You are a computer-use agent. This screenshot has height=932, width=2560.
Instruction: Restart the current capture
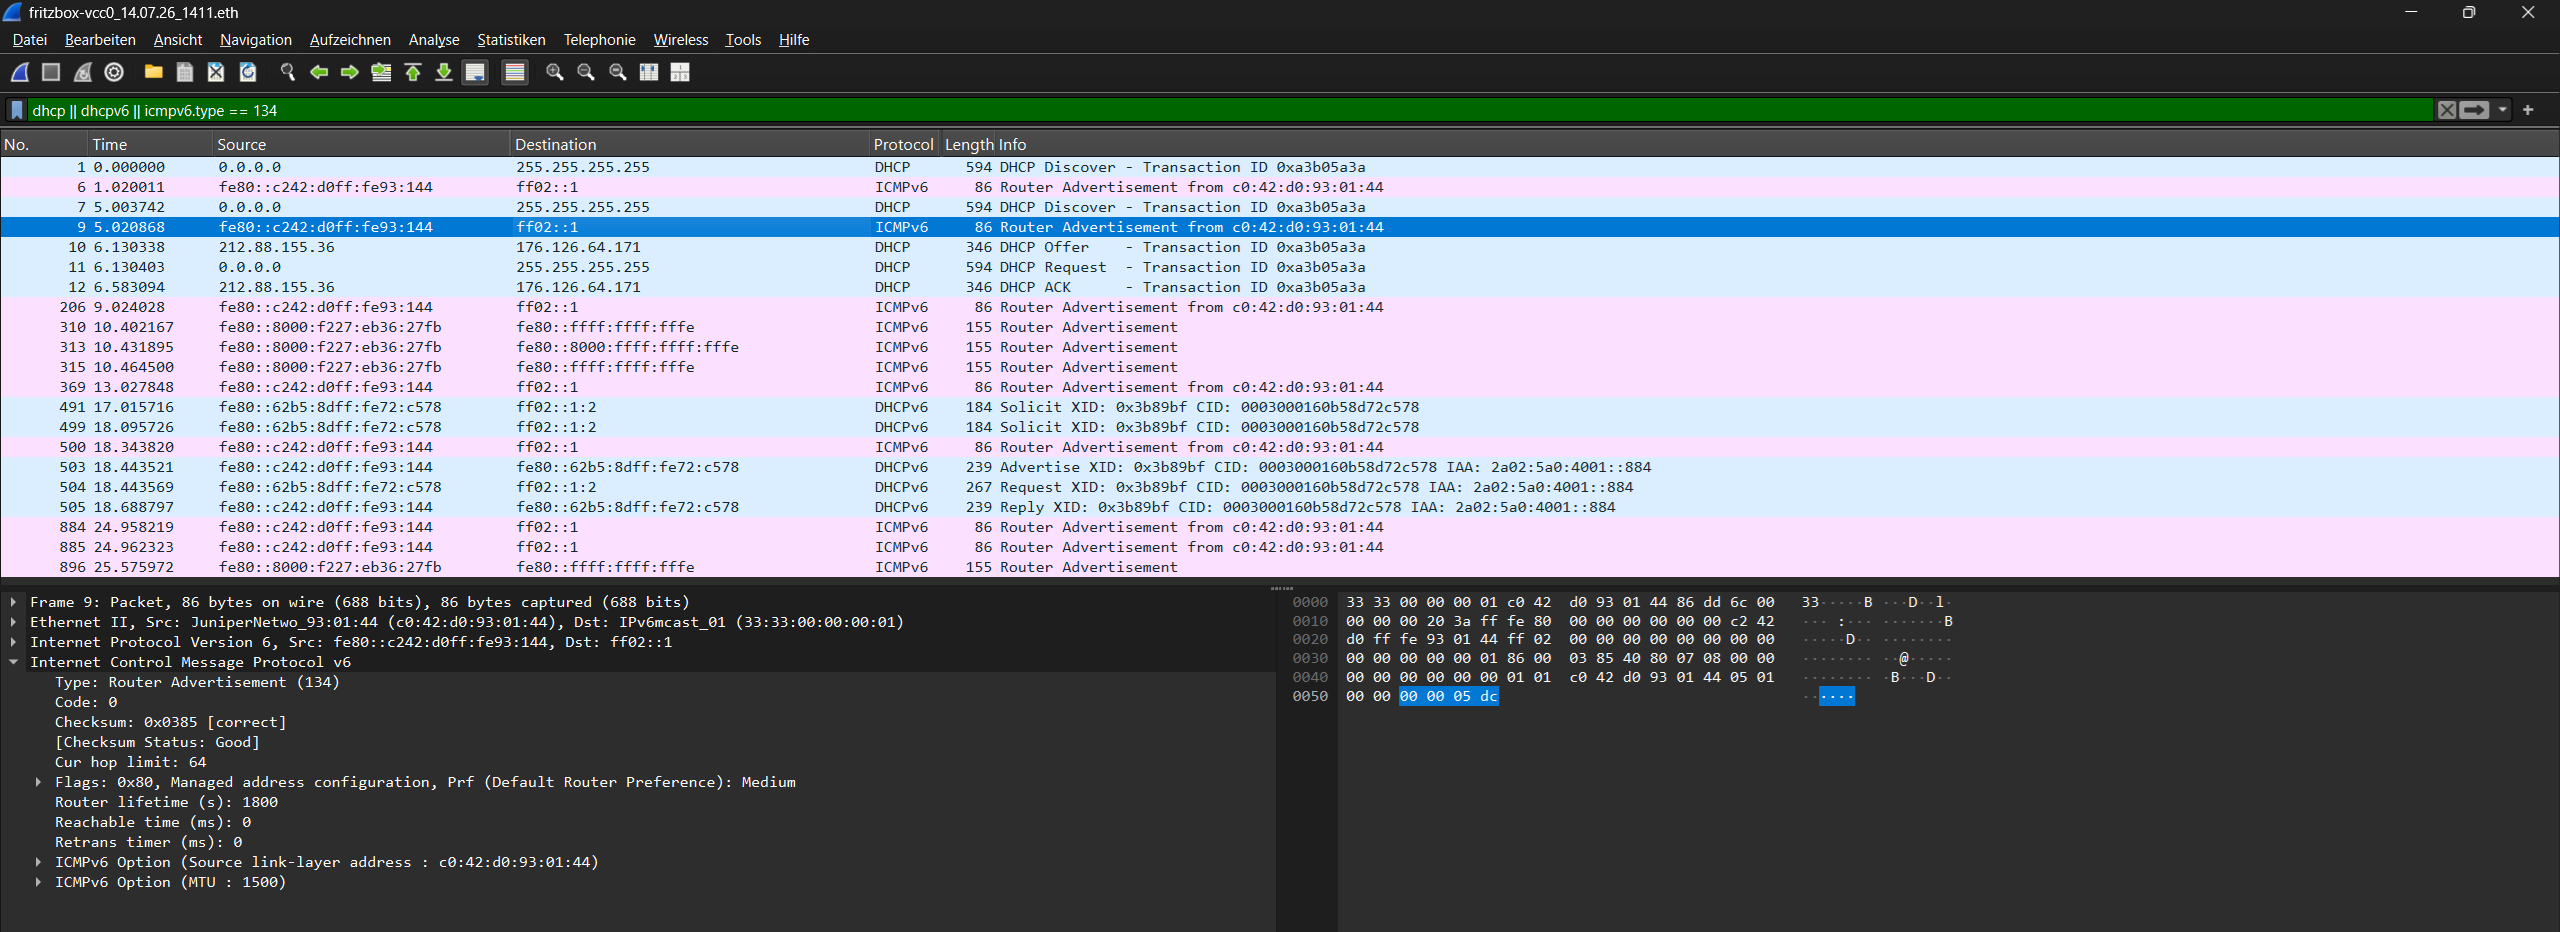point(83,72)
